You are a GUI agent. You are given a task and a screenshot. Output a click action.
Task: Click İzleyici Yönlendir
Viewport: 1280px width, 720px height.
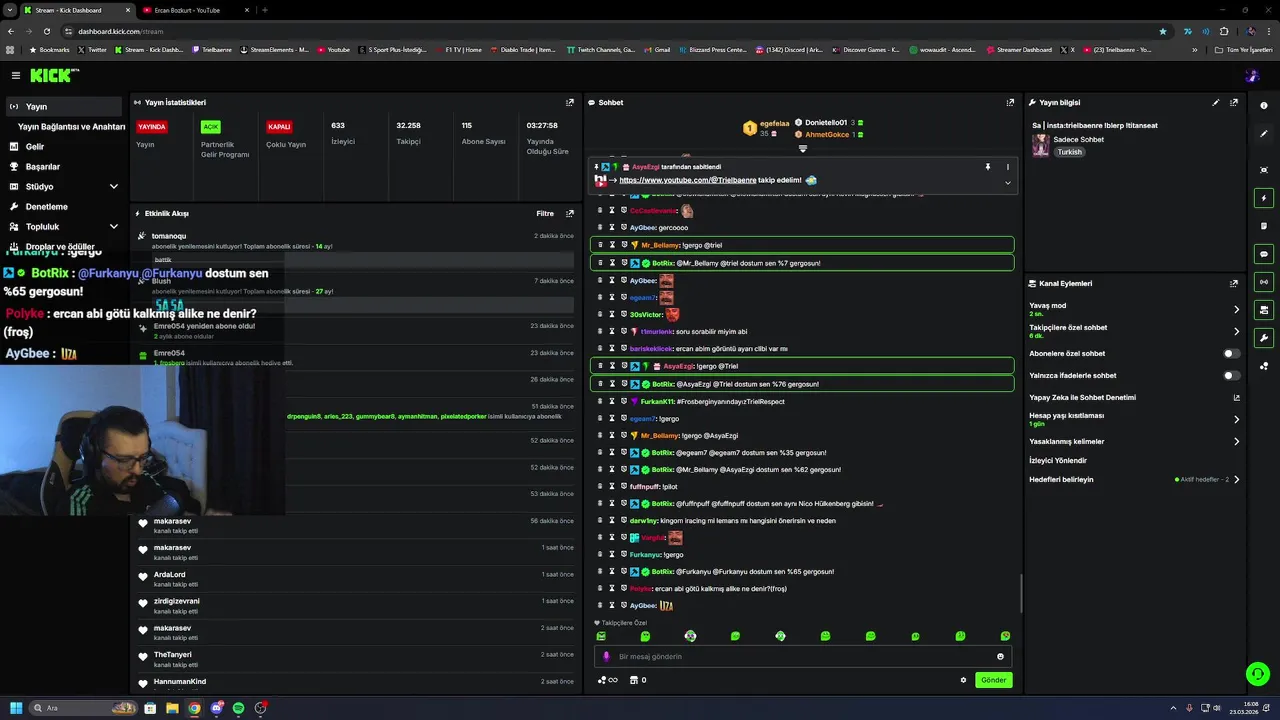tap(1058, 460)
